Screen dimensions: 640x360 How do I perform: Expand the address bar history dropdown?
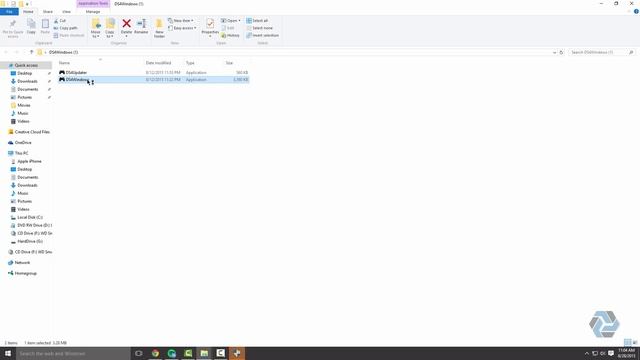point(554,52)
